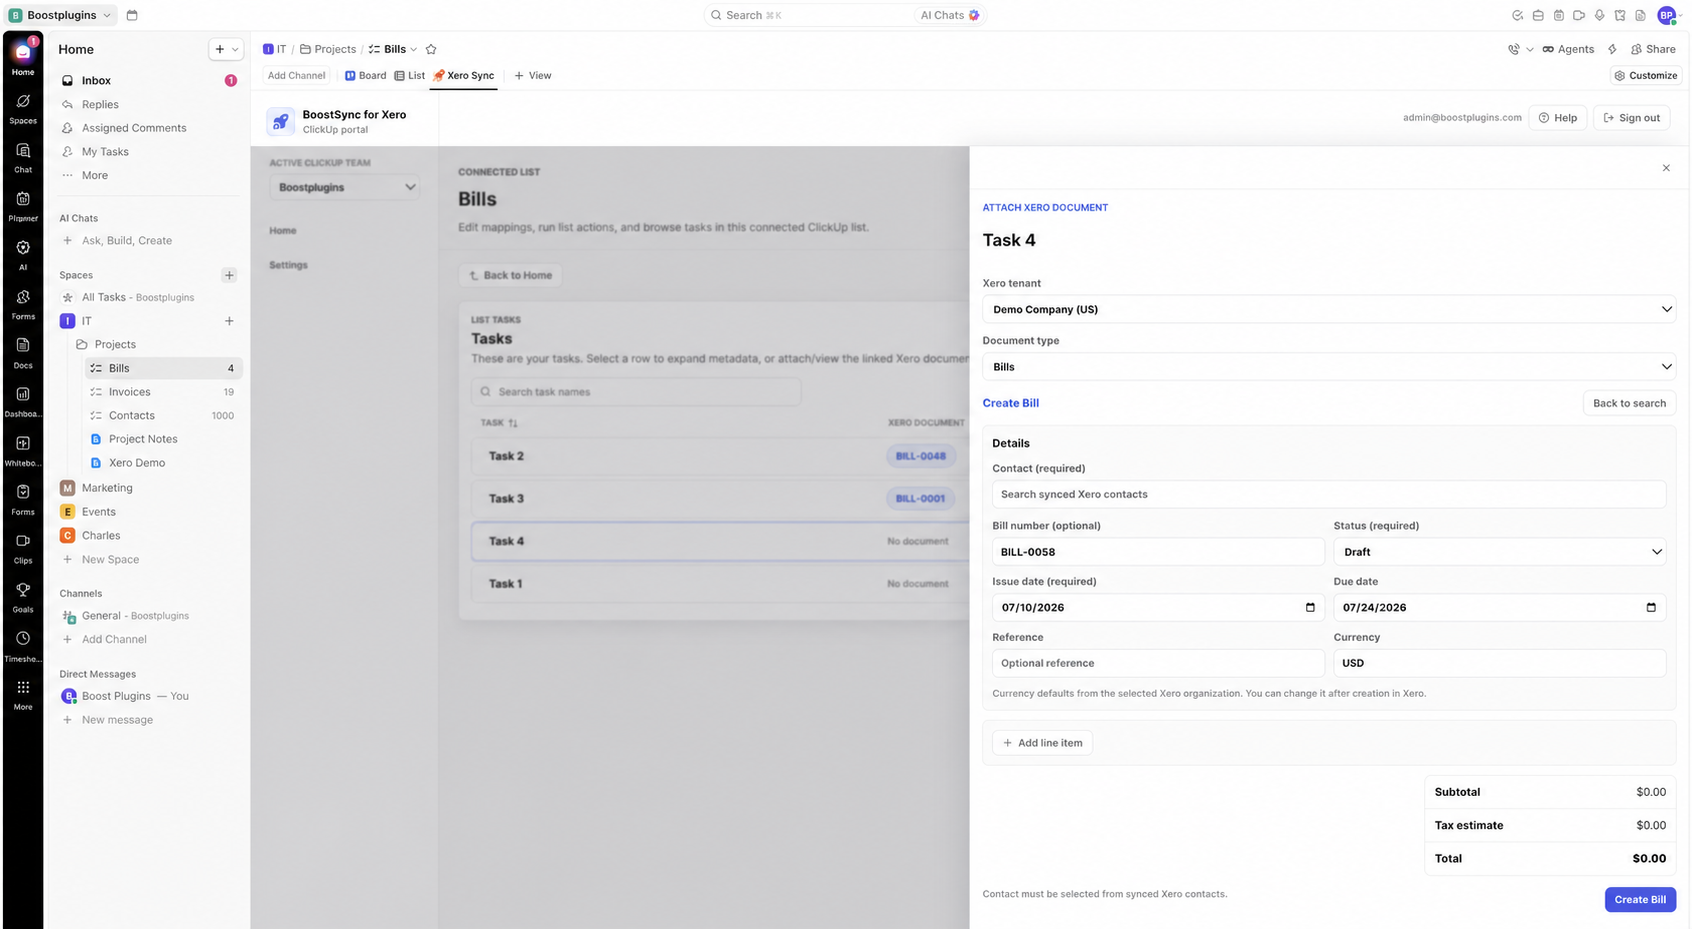The image size is (1692, 929).
Task: Open the Document type dropdown
Action: click(1329, 367)
